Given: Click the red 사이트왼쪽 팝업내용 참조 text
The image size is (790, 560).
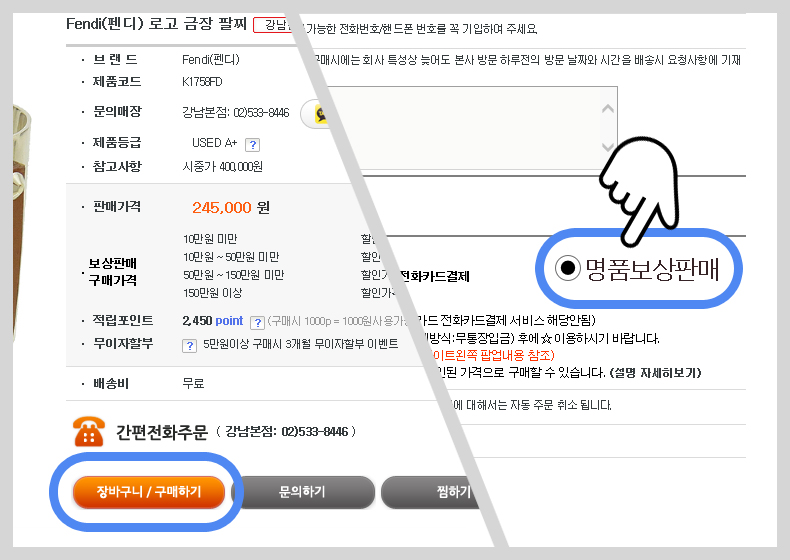Looking at the screenshot, I should coord(492,355).
